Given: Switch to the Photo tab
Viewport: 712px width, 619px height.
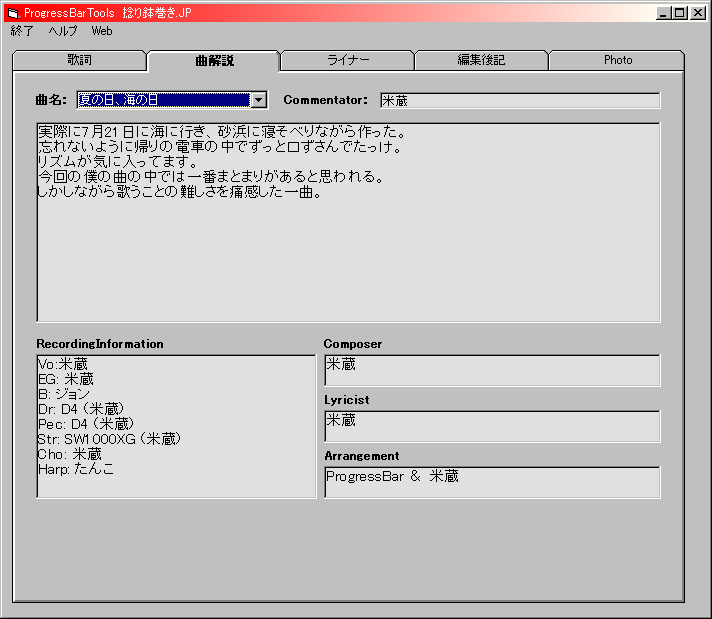Looking at the screenshot, I should [617, 60].
